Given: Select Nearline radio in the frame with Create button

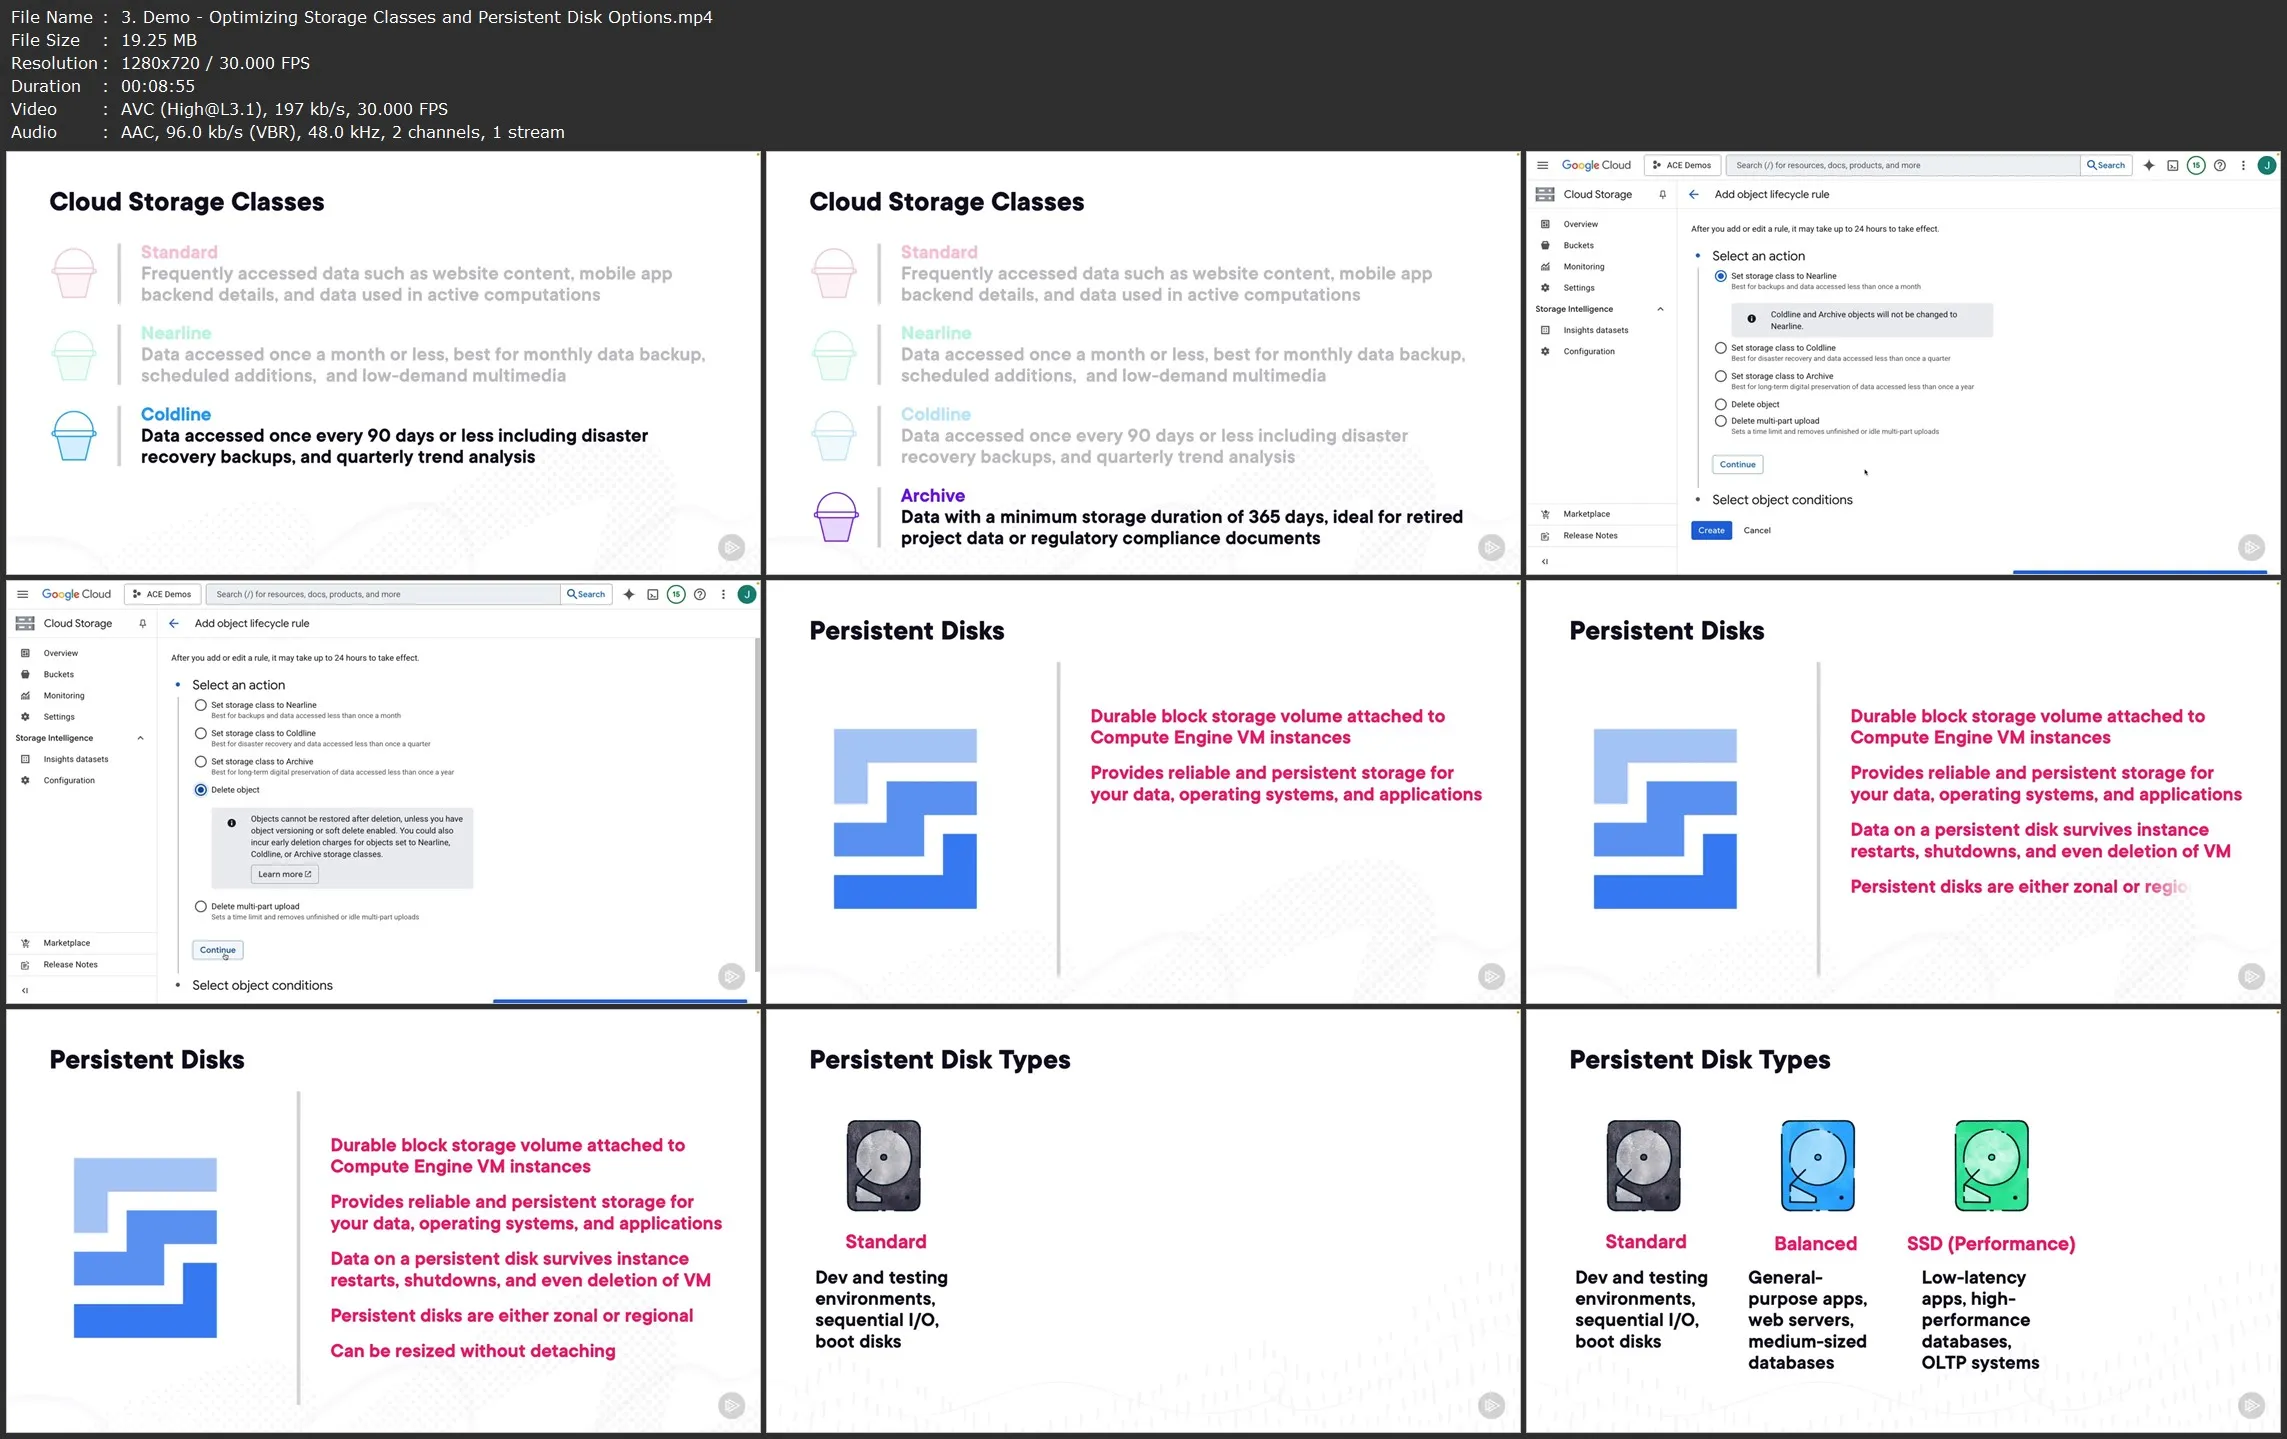Looking at the screenshot, I should click(1721, 276).
